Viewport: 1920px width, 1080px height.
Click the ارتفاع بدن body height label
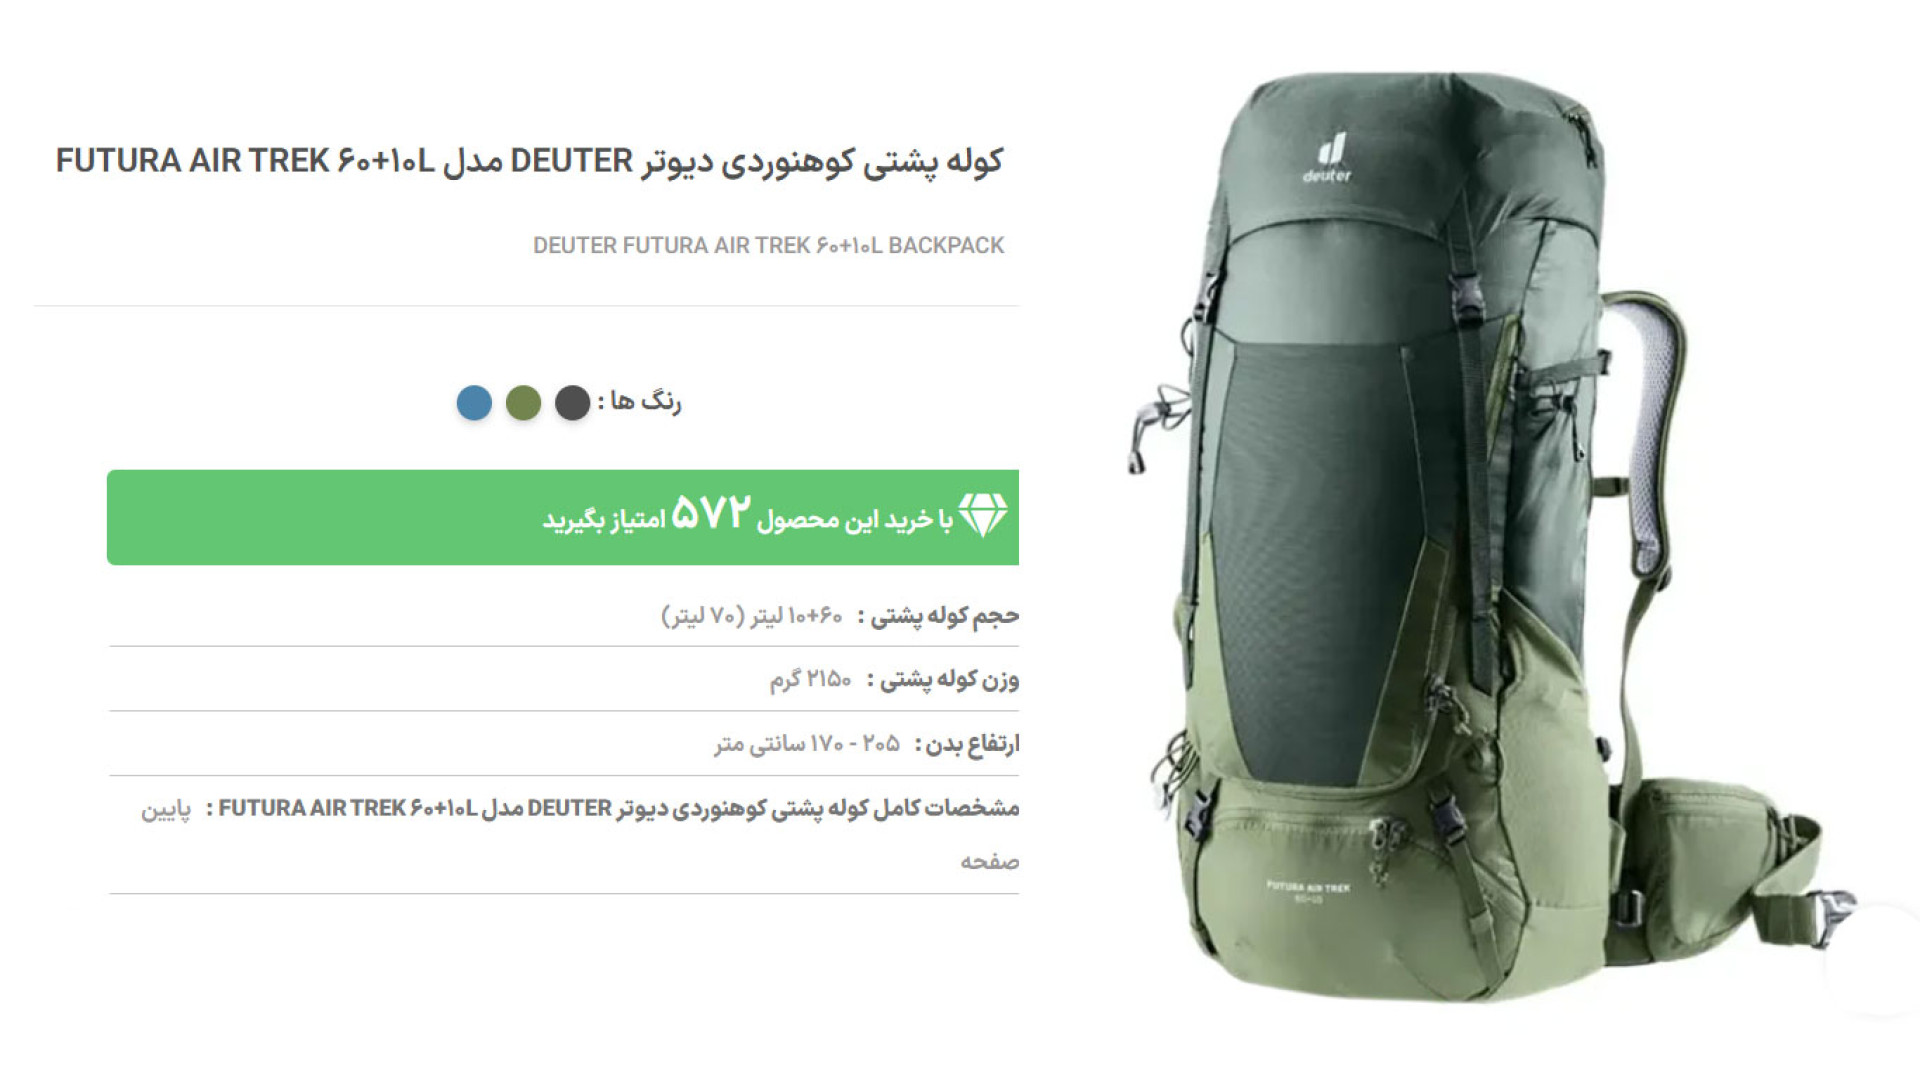(967, 744)
